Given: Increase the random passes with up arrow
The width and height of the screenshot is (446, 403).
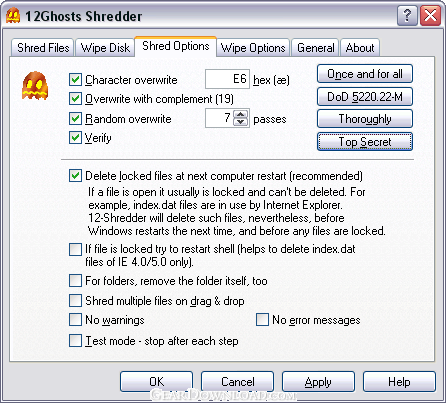Looking at the screenshot, I should pyautogui.click(x=241, y=114).
